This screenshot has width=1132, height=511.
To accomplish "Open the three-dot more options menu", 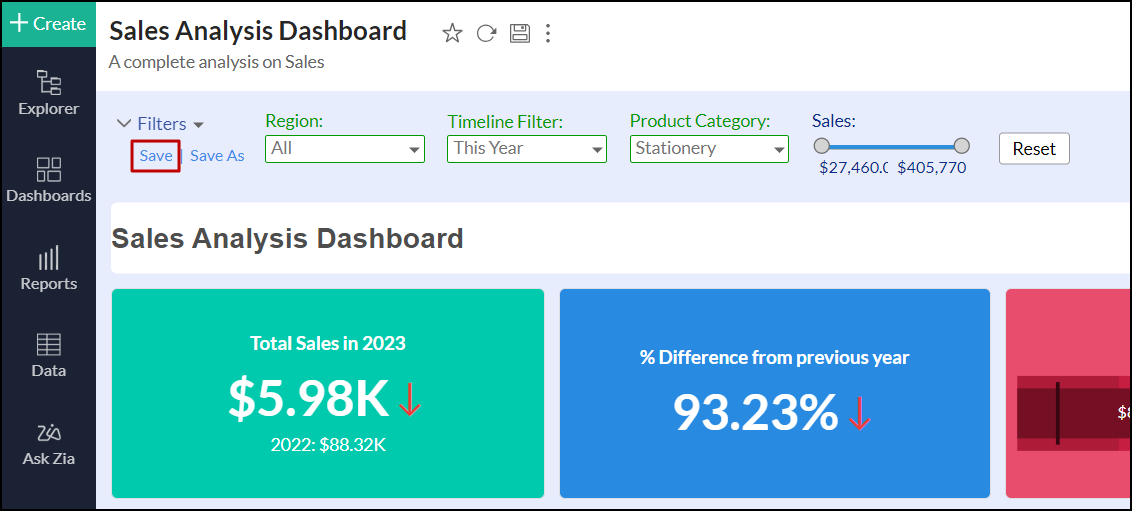I will (548, 33).
